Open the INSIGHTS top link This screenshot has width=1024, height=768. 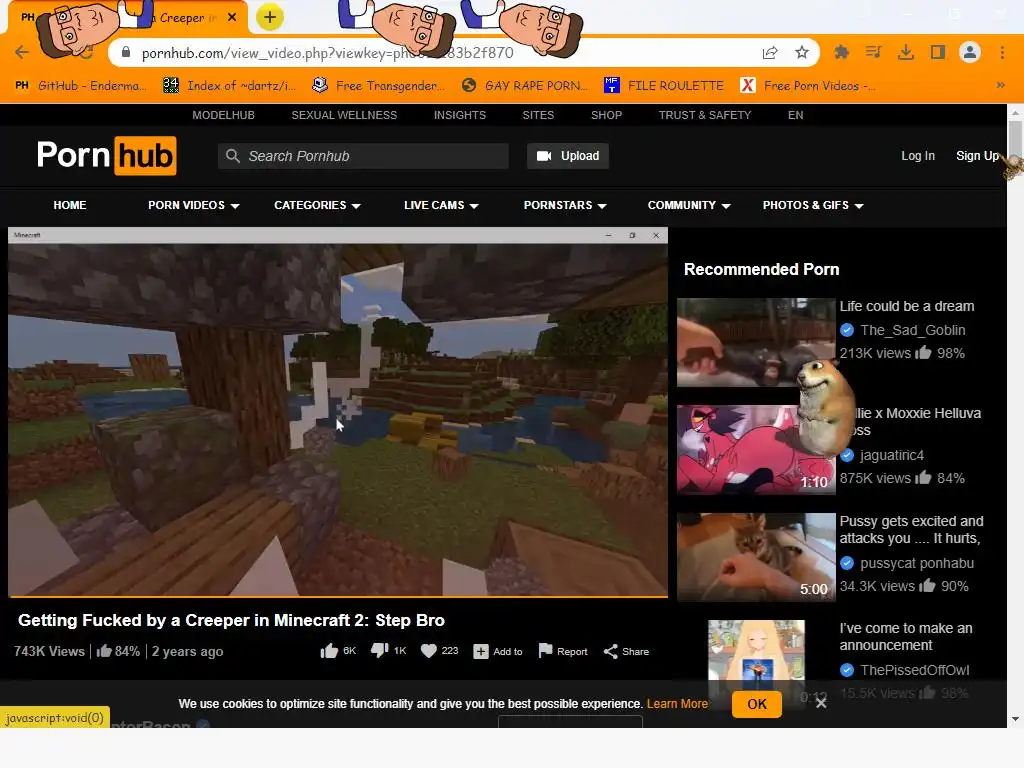(x=460, y=115)
